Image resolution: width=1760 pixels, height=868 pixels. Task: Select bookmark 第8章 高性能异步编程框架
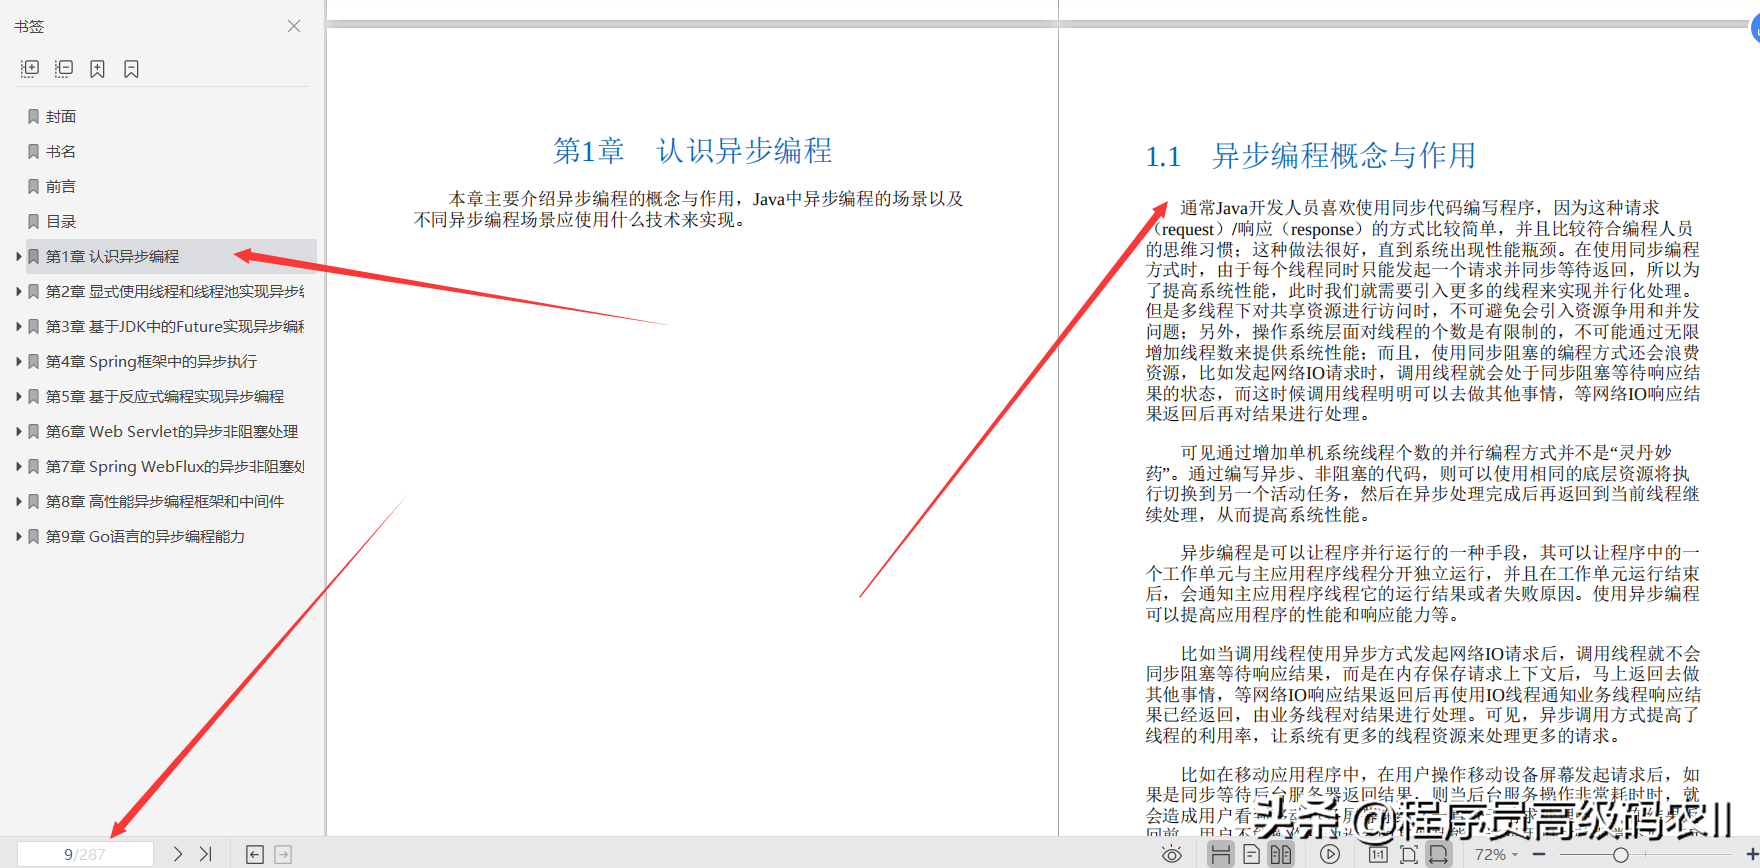pyautogui.click(x=165, y=502)
